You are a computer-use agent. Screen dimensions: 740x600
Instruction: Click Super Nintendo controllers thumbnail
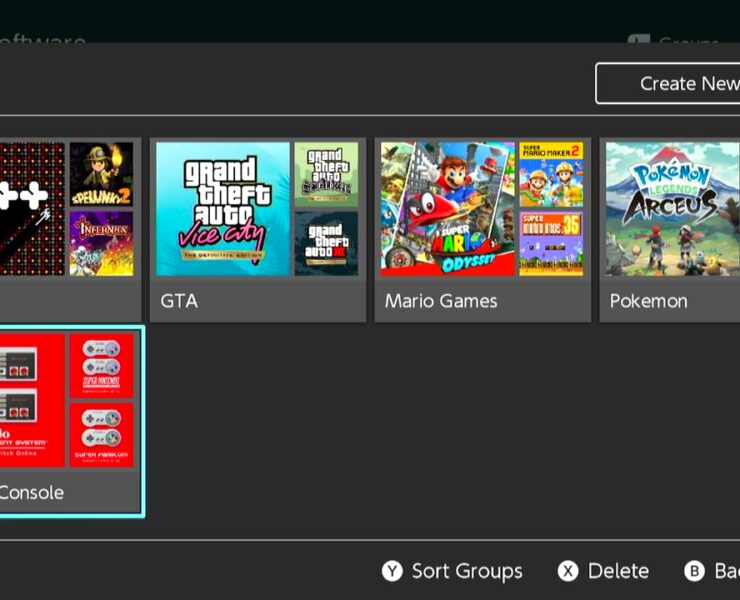(101, 366)
